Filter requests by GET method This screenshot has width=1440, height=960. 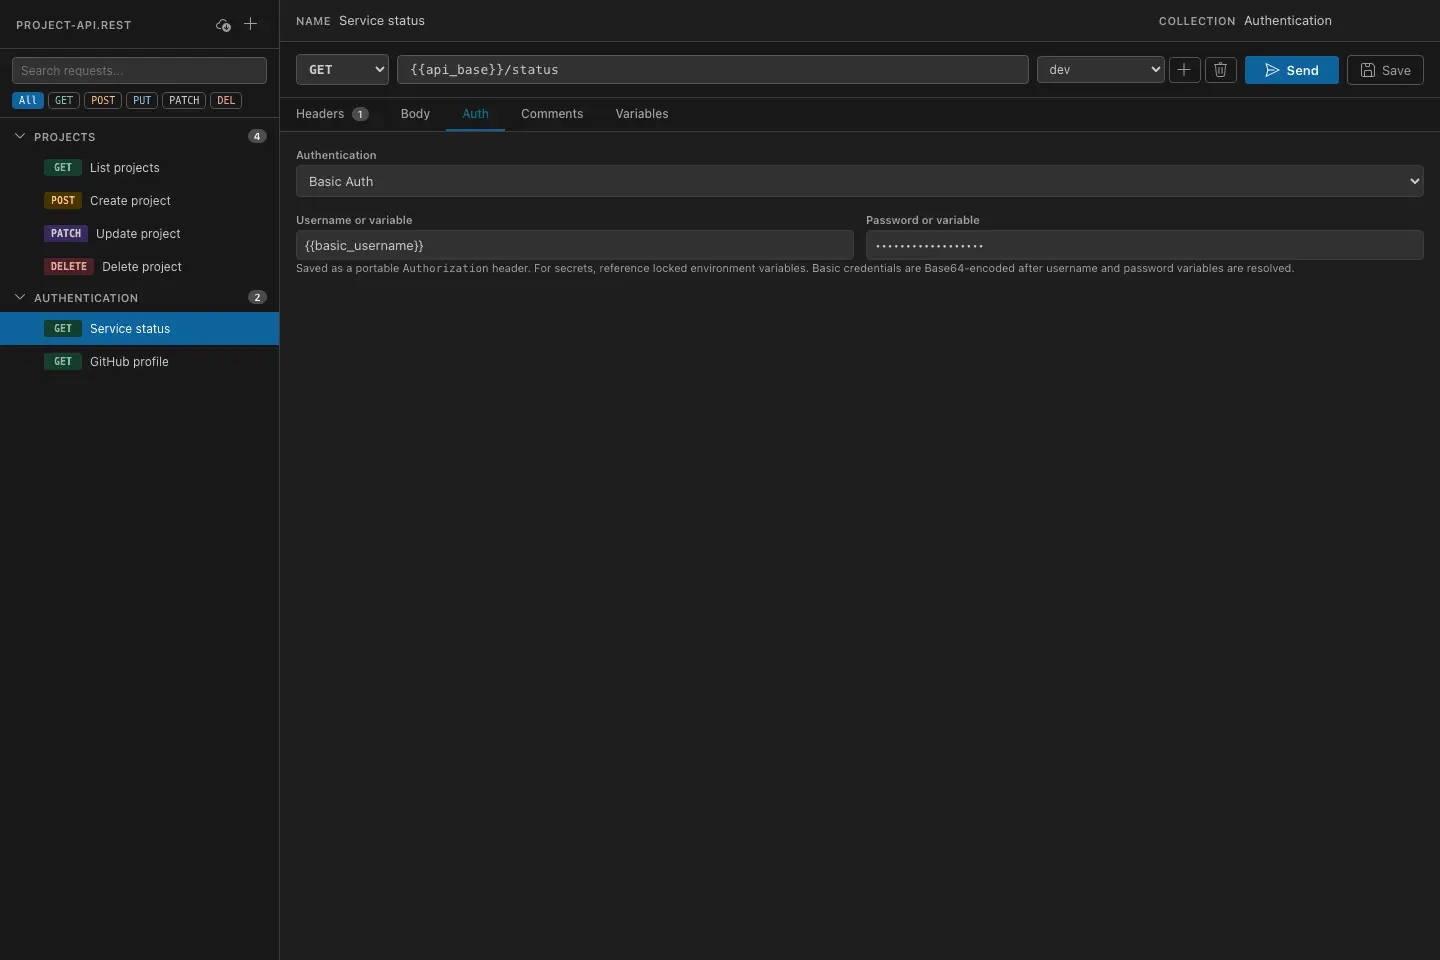[64, 100]
